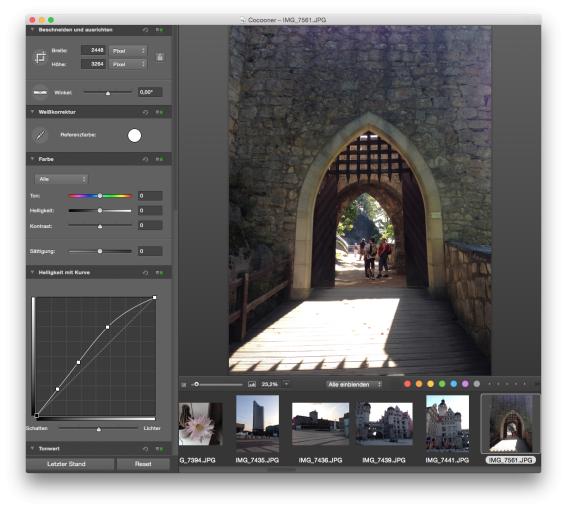The height and width of the screenshot is (510, 567).
Task: Click the Breite width input field
Action: pos(93,50)
